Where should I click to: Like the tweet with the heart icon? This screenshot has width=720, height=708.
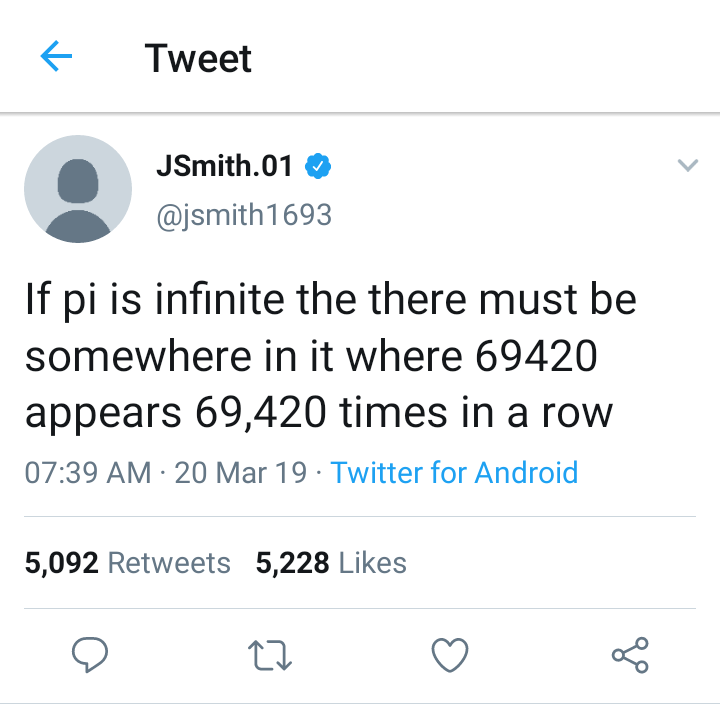pos(450,655)
